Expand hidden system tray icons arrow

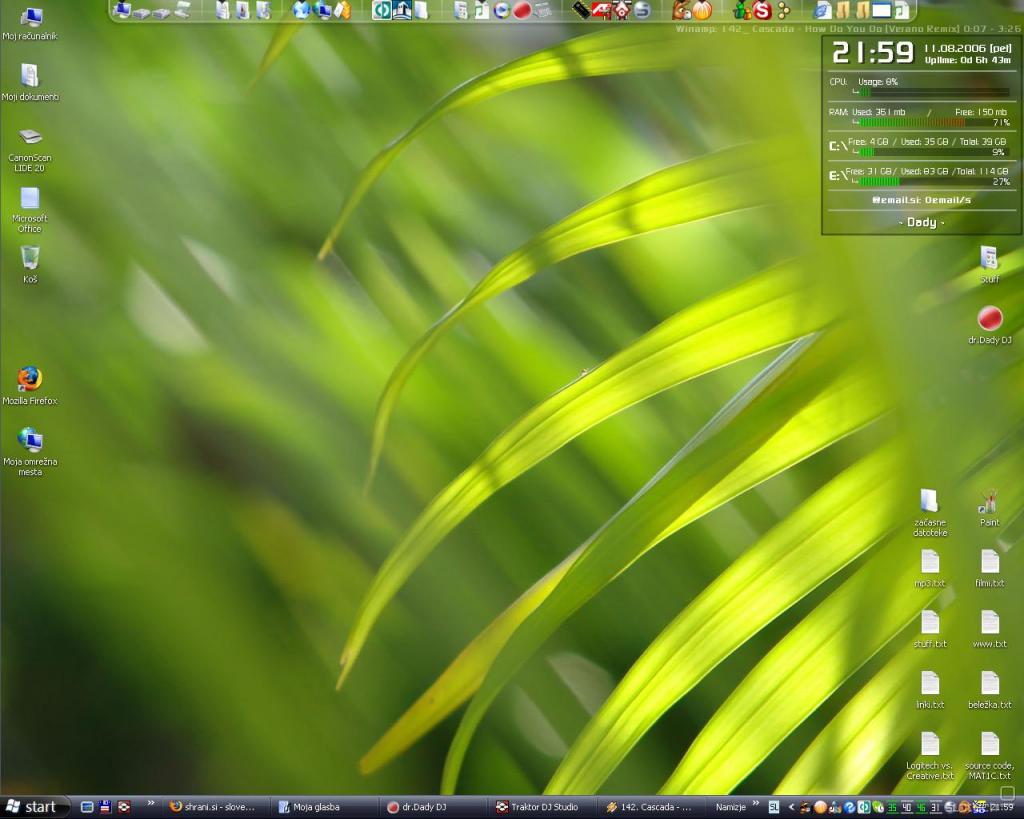[x=792, y=807]
